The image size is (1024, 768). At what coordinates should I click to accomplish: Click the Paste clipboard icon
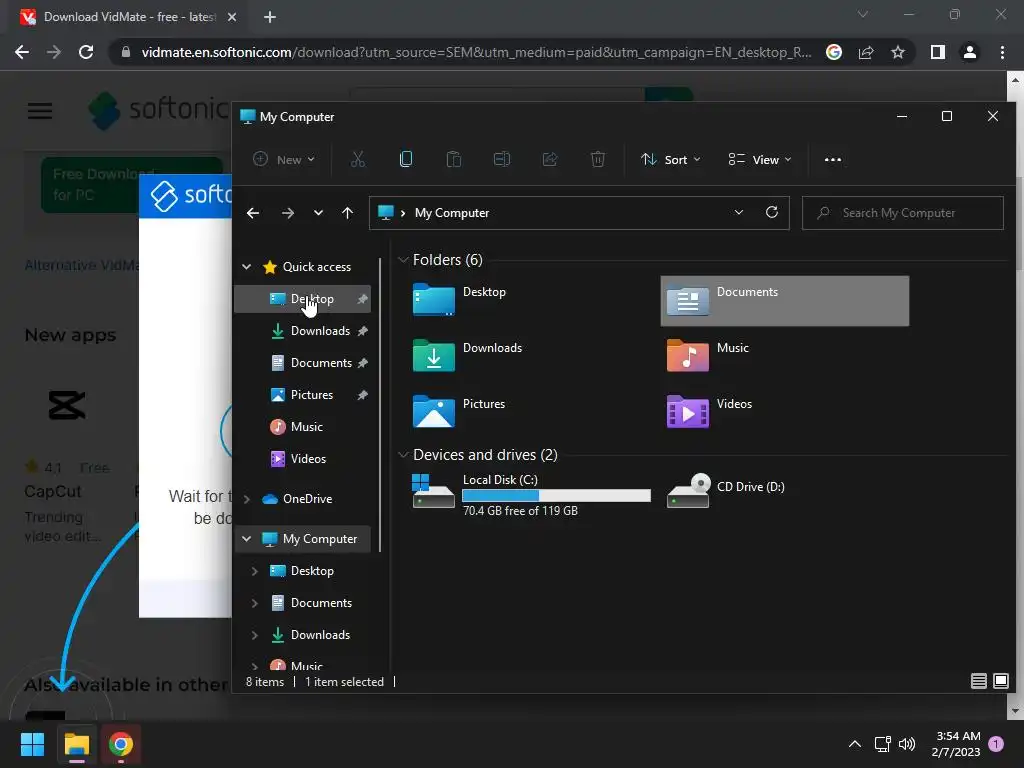[454, 159]
